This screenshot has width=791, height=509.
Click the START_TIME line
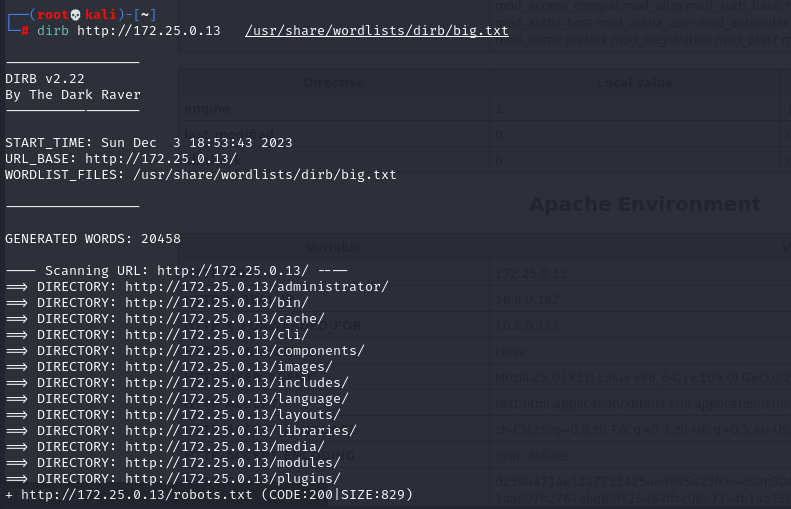(149, 143)
